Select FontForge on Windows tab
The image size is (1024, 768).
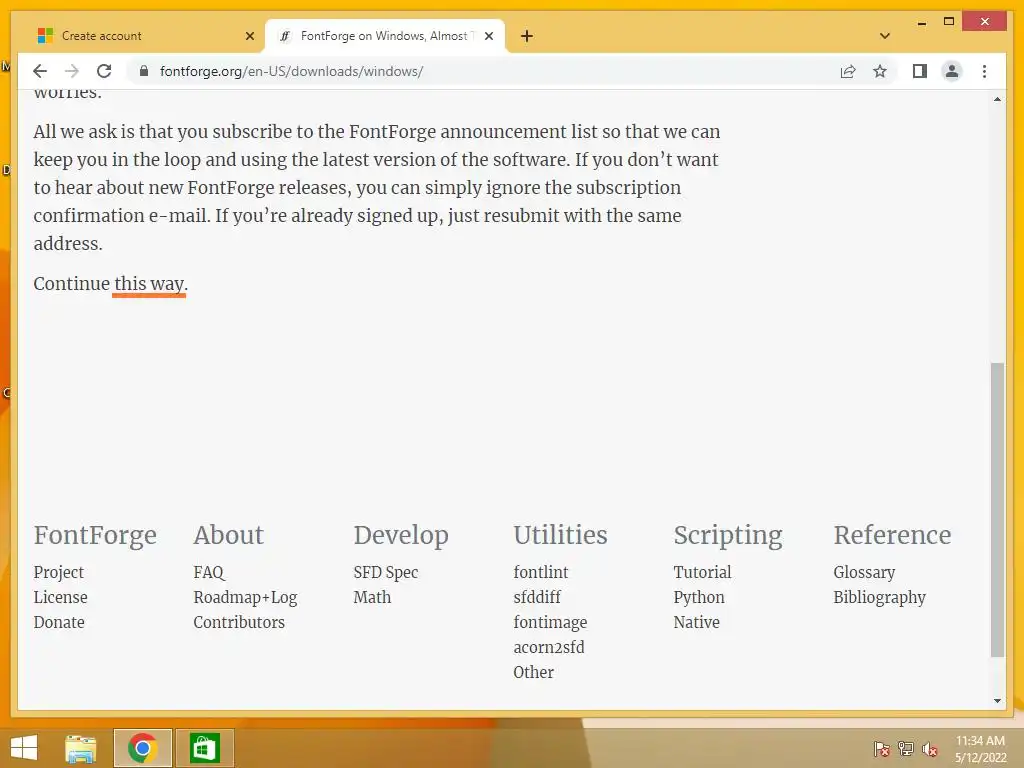click(385, 36)
